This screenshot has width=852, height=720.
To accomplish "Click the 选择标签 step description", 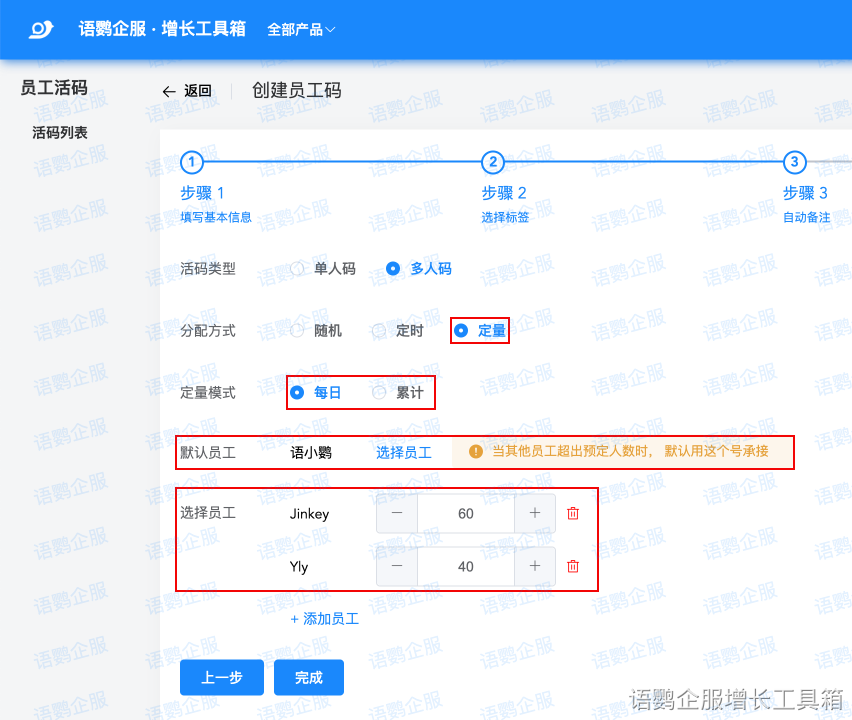I will [x=505, y=217].
